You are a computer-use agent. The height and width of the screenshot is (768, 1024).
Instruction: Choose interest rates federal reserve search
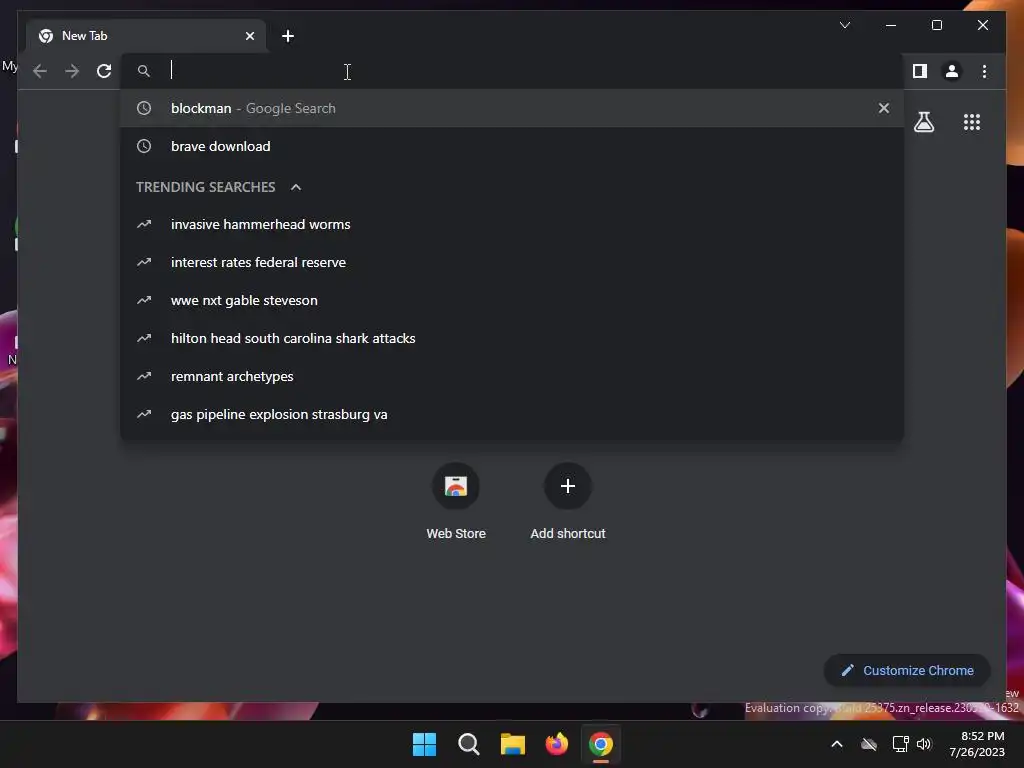512,263
